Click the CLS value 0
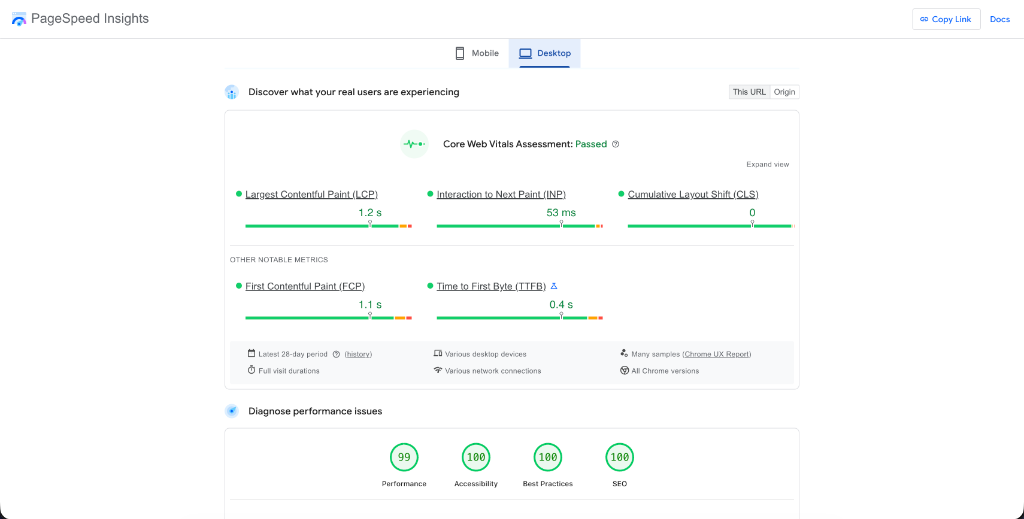Image resolution: width=1024 pixels, height=519 pixels. pyautogui.click(x=752, y=213)
